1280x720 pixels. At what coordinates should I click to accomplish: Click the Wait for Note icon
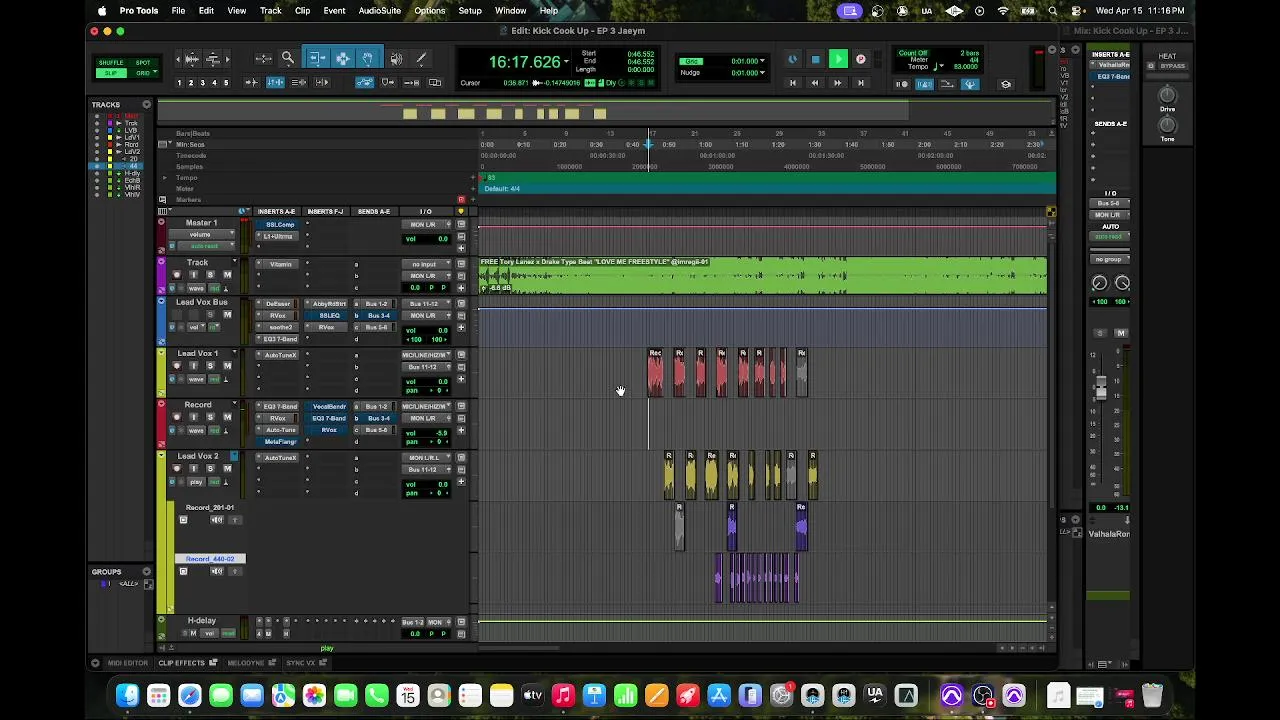[x=902, y=84]
